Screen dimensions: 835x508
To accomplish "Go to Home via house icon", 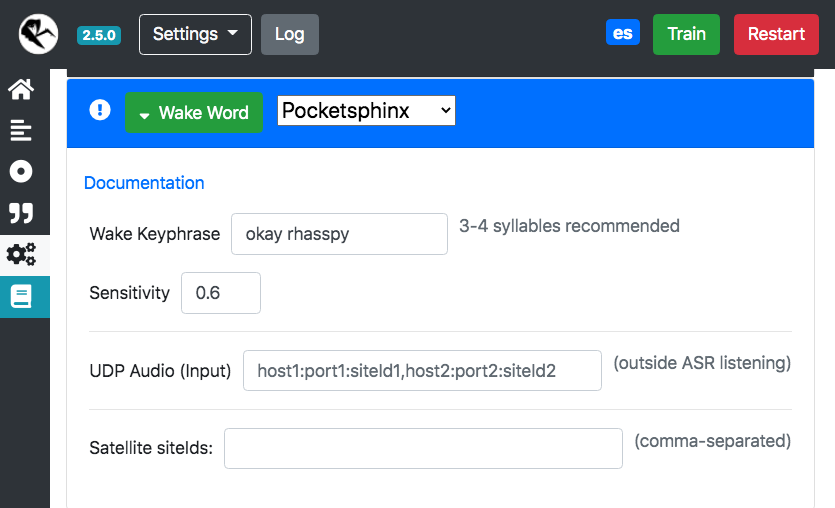I will point(21,89).
